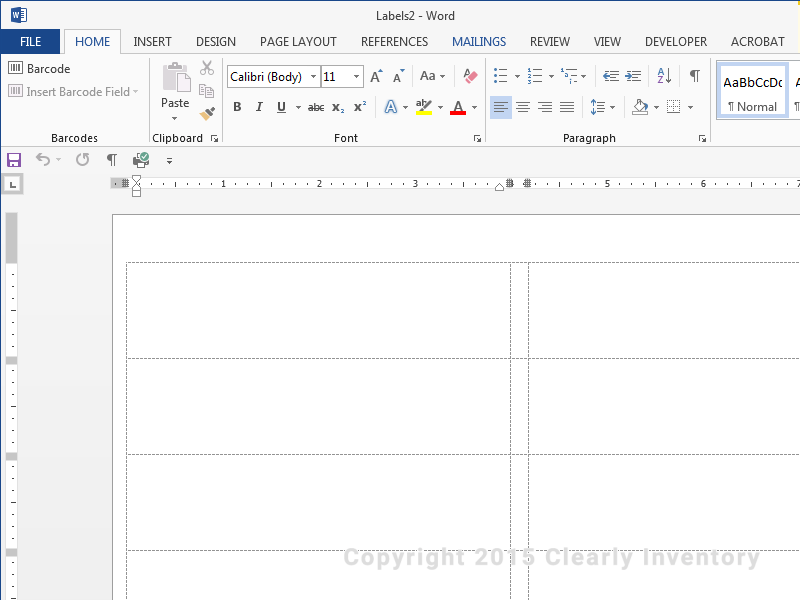Toggle bold formatting

(237, 107)
